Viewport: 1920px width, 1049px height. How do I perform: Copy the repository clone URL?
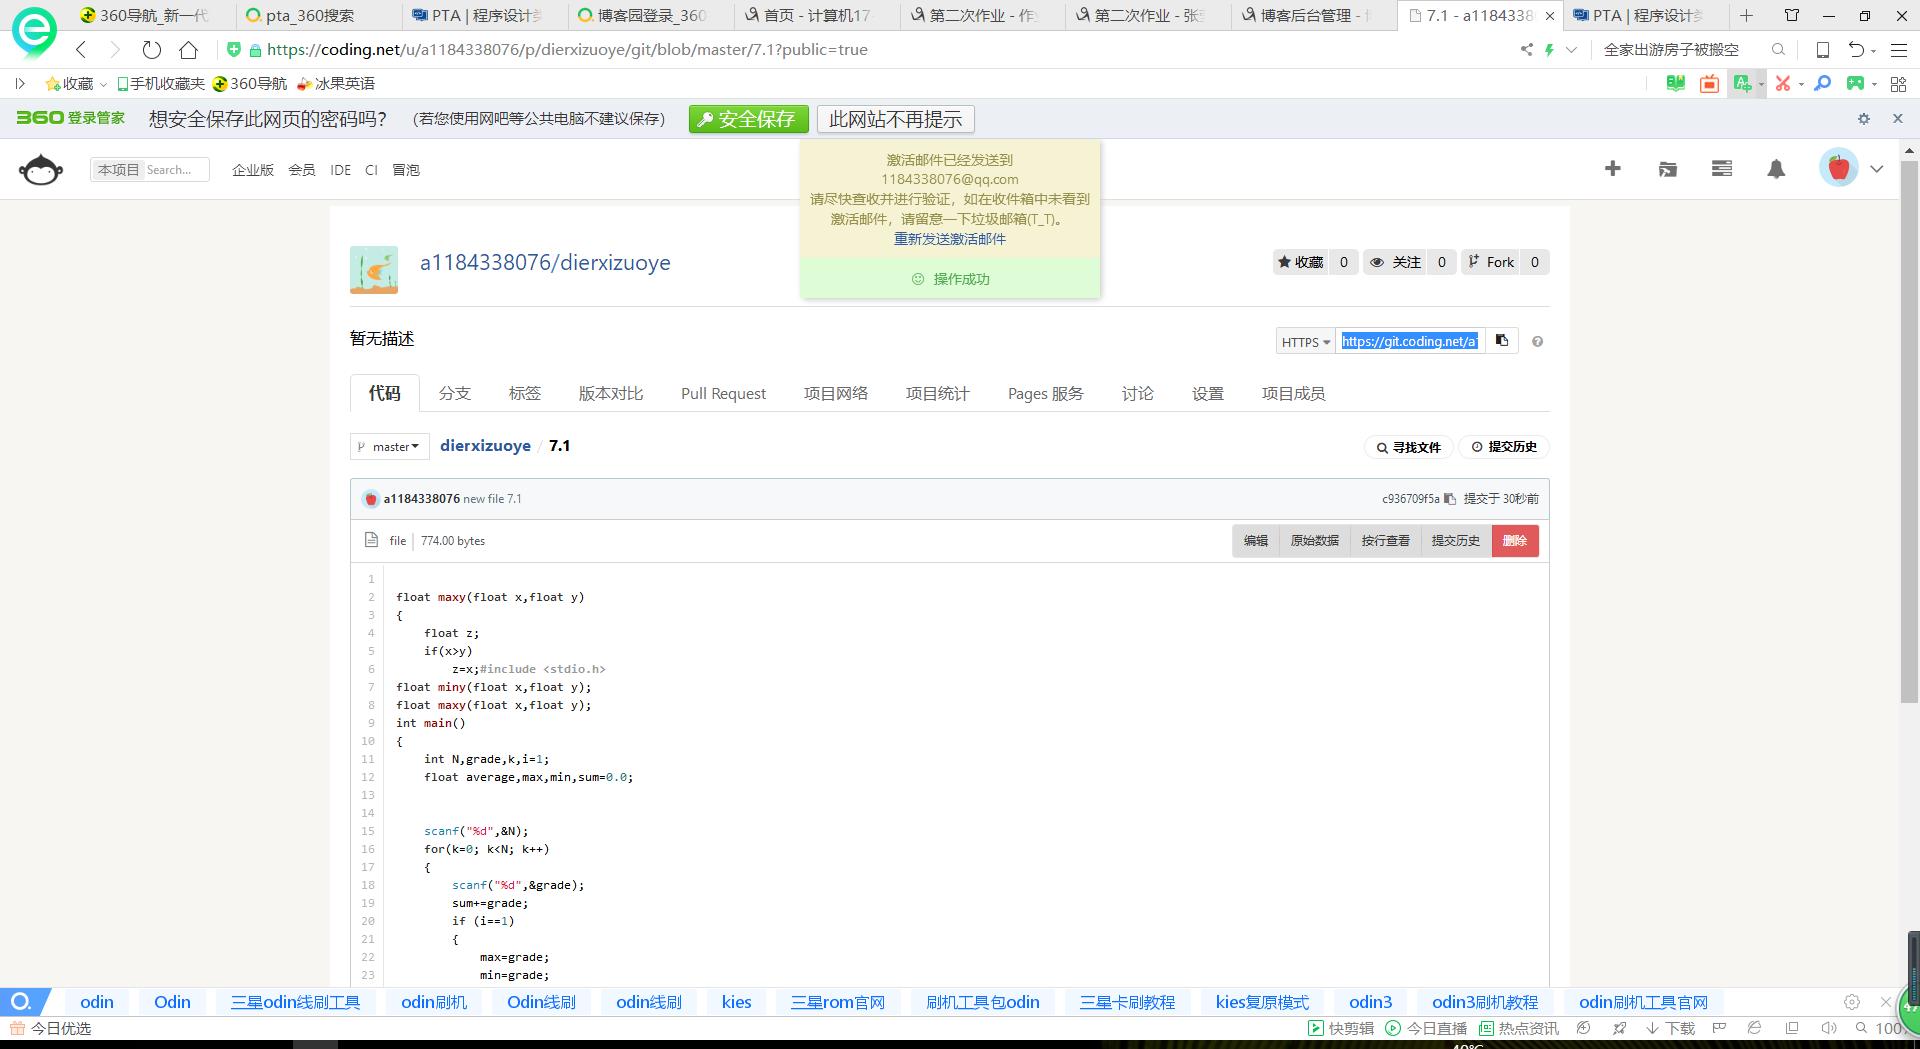(x=1502, y=341)
